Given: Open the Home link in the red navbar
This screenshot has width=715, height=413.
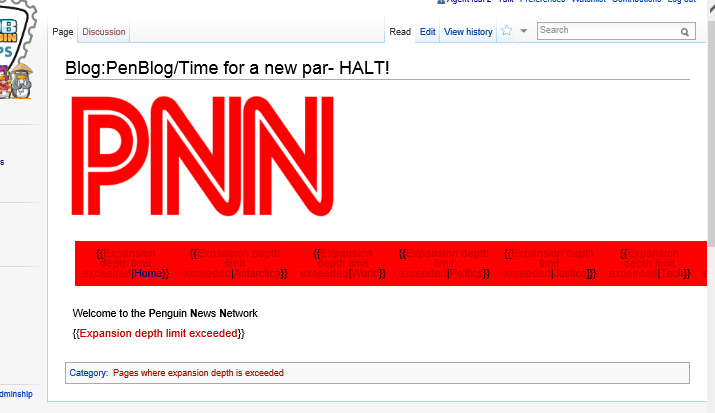Looking at the screenshot, I should tap(148, 274).
